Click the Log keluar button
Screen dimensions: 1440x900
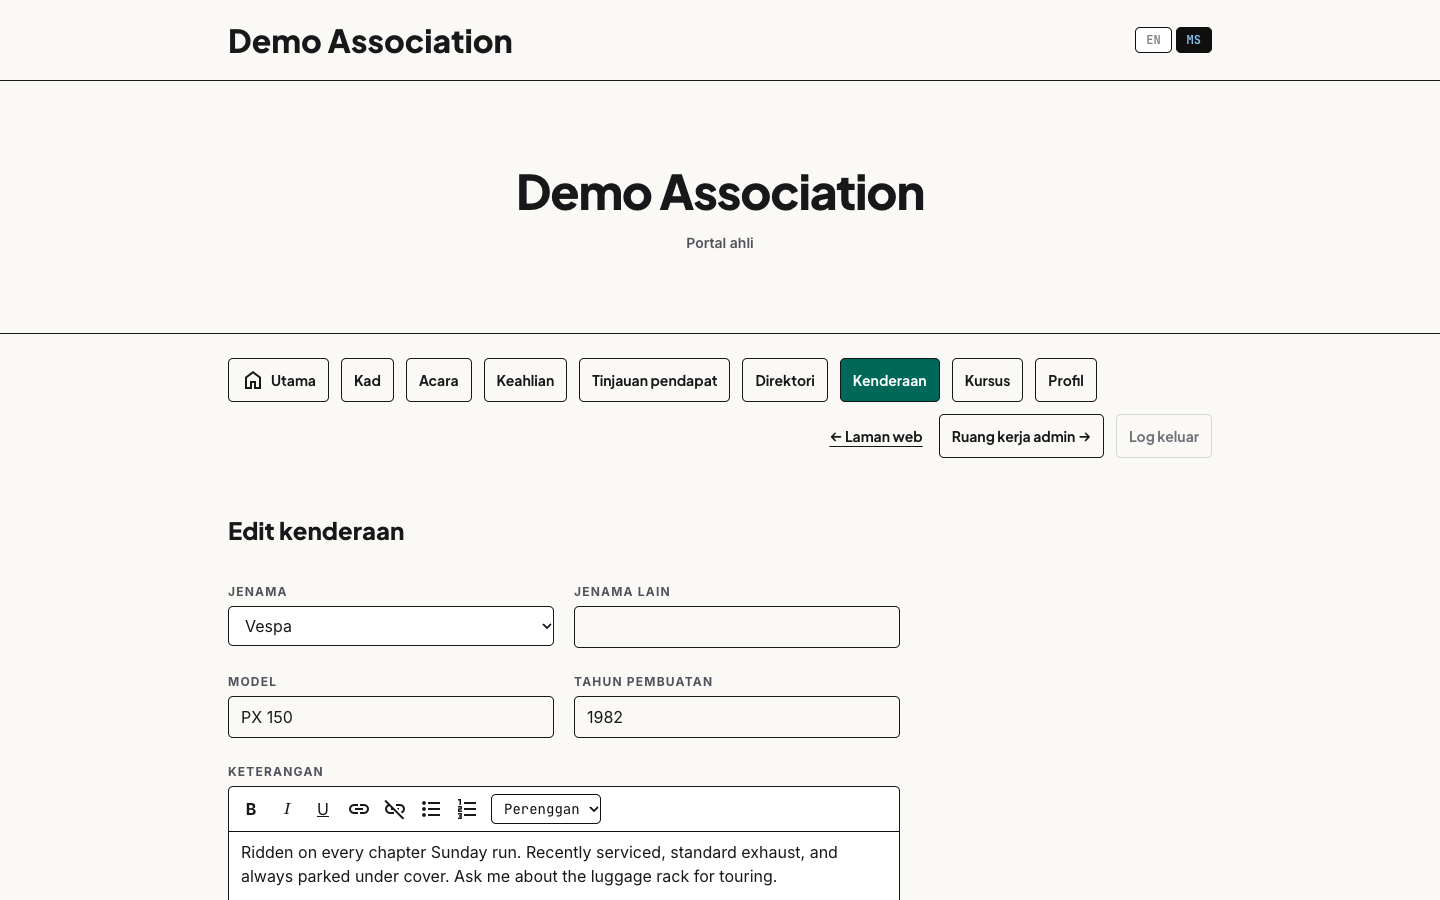[1164, 436]
